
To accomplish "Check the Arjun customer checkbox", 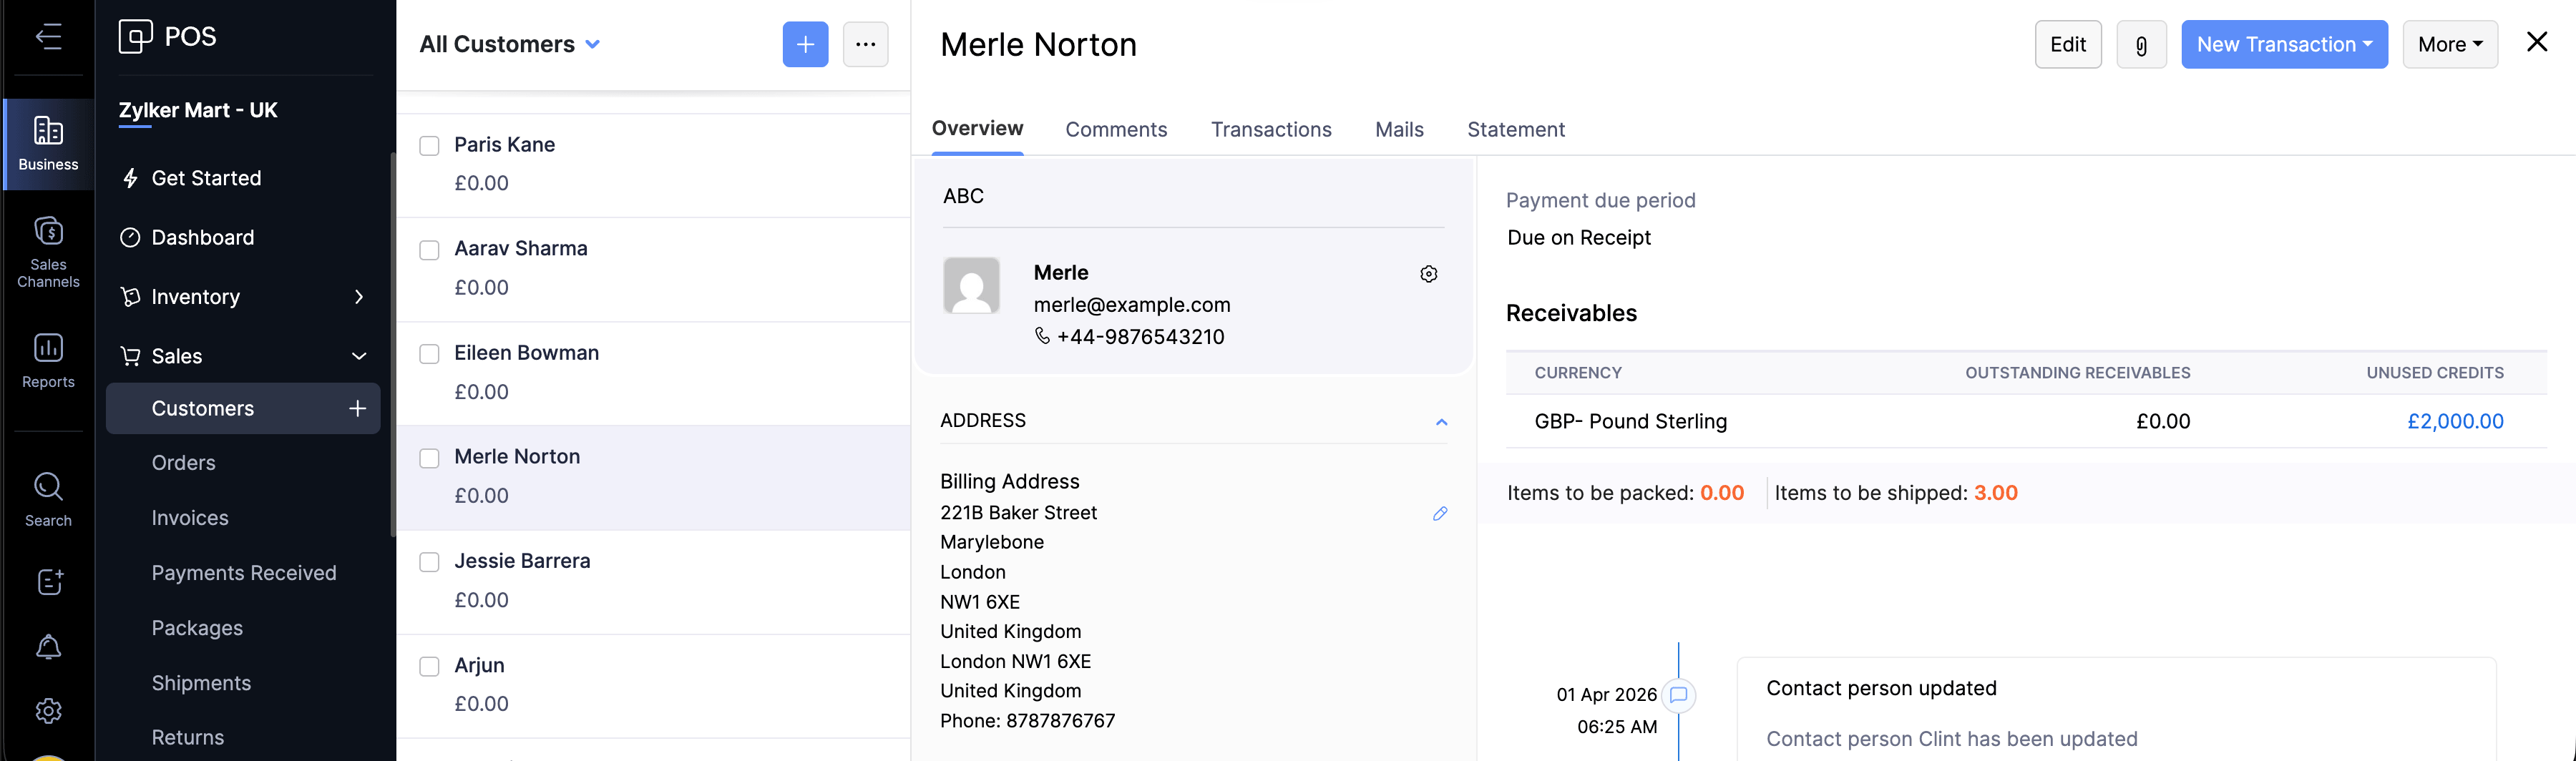I will click(x=429, y=666).
